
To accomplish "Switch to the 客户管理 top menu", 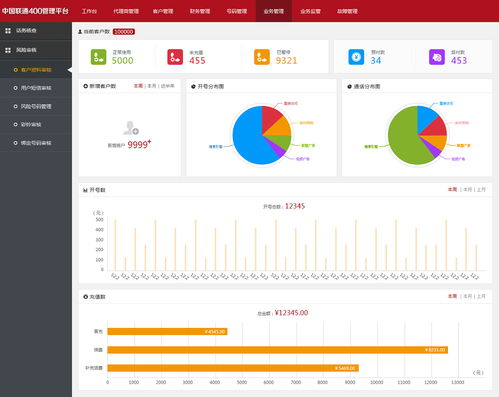I will (163, 11).
